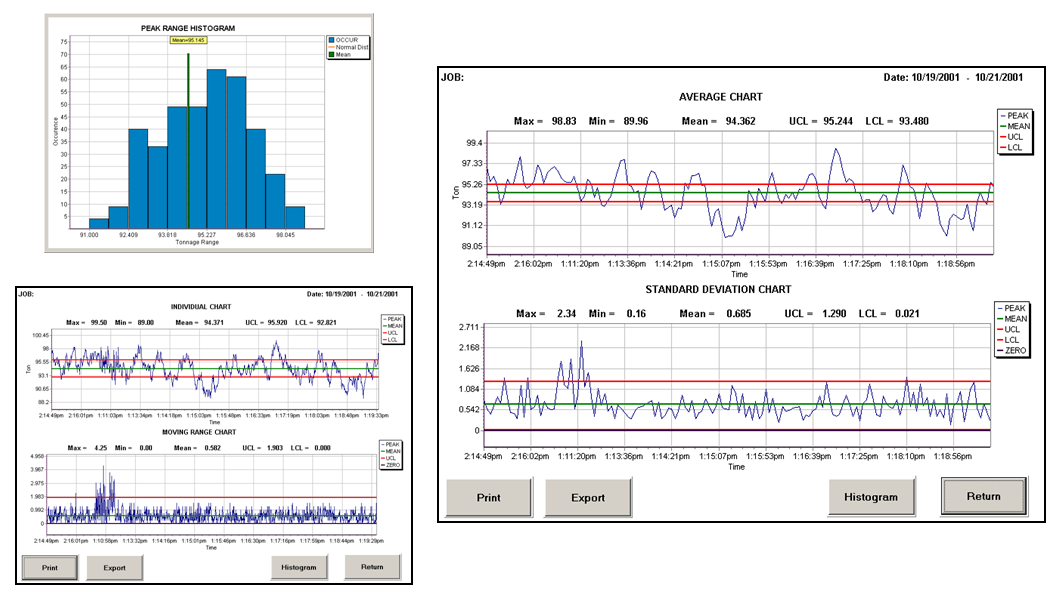Open Histogram from Individual Chart panel
This screenshot has width=1059, height=598.
click(298, 567)
